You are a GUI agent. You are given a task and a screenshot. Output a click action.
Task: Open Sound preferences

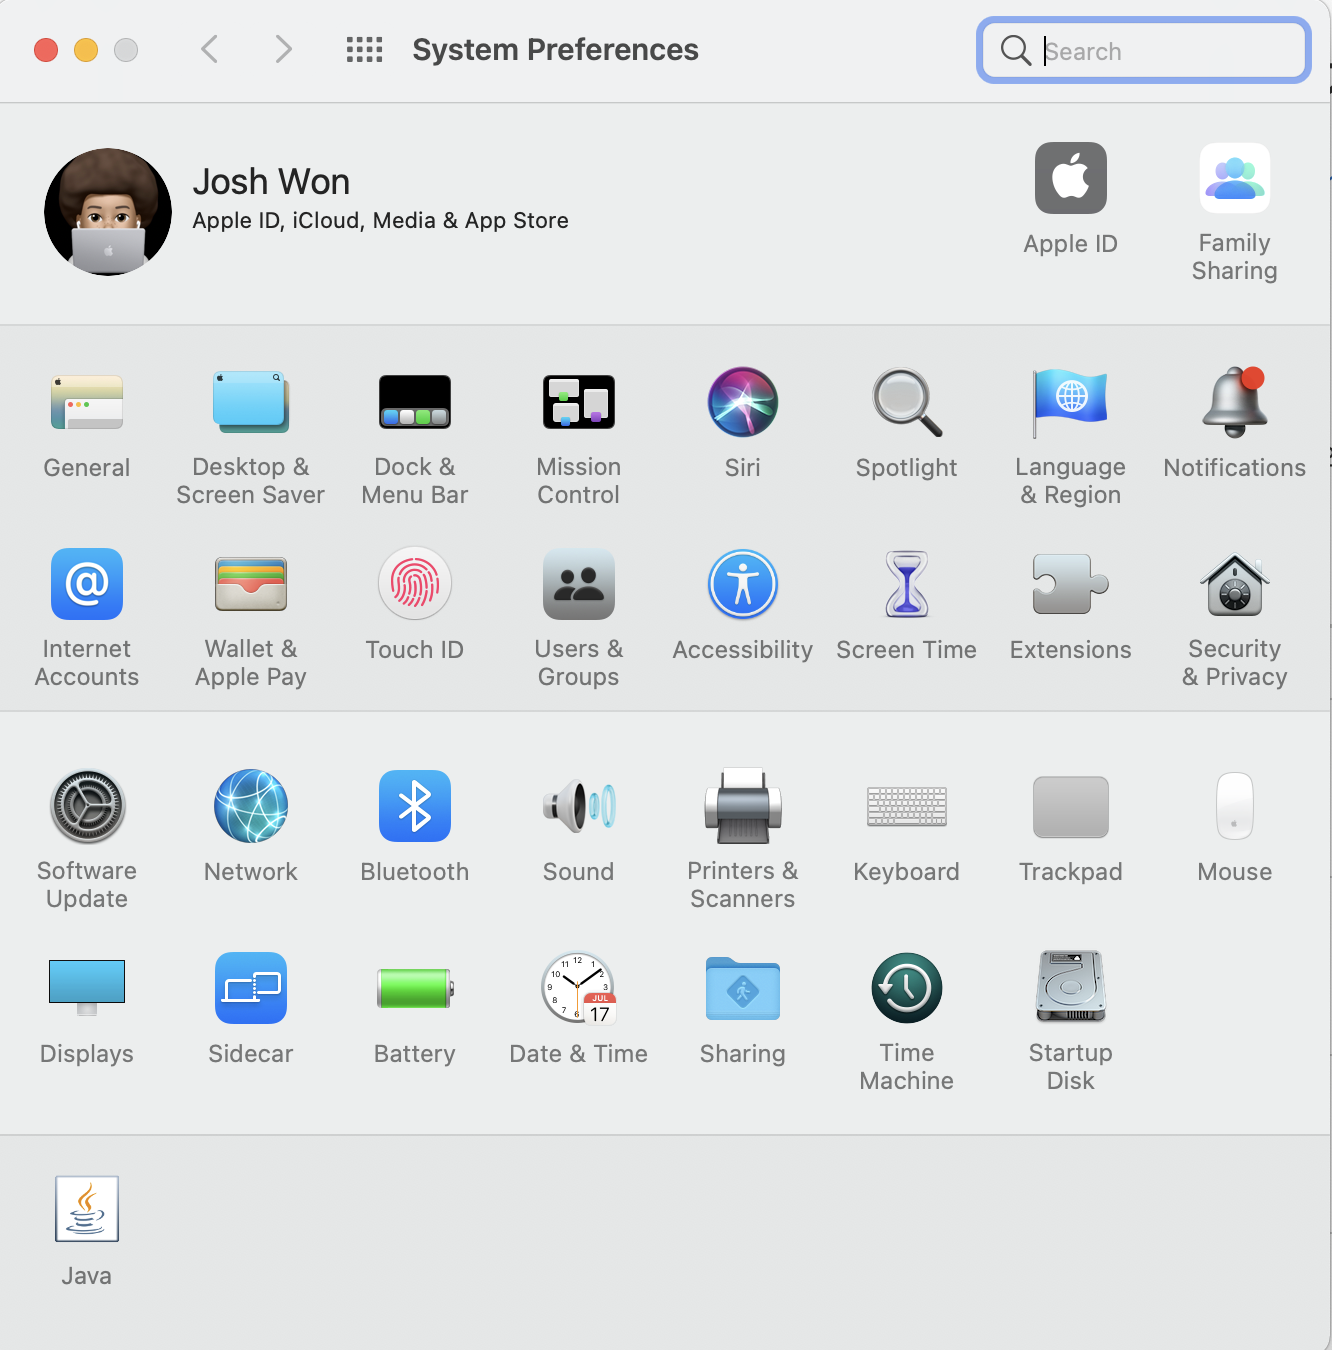pos(579,806)
